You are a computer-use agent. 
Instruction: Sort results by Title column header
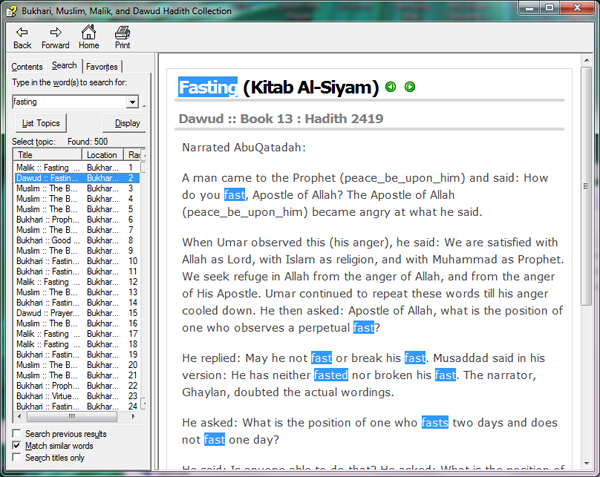[46, 155]
